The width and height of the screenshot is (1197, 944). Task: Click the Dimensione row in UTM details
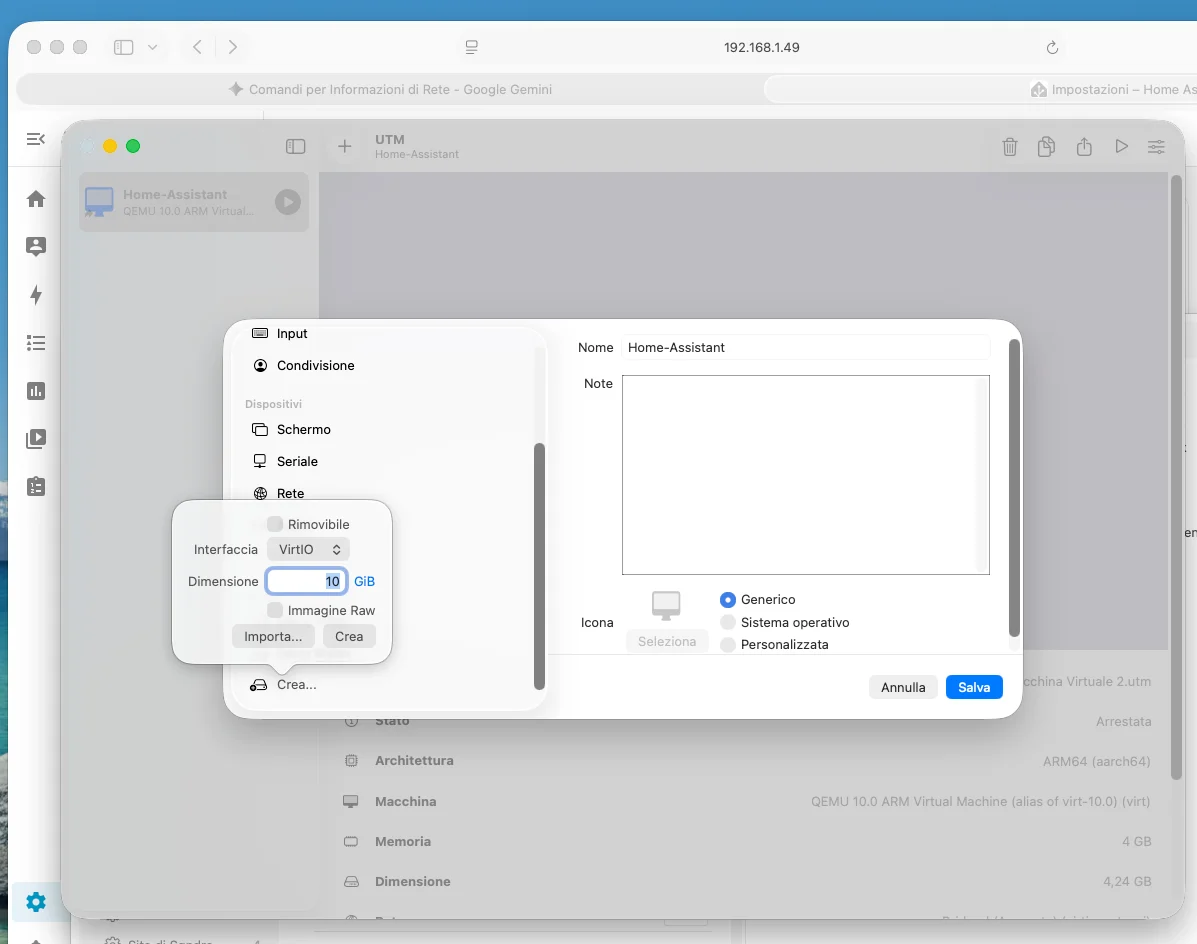pyautogui.click(x=747, y=881)
